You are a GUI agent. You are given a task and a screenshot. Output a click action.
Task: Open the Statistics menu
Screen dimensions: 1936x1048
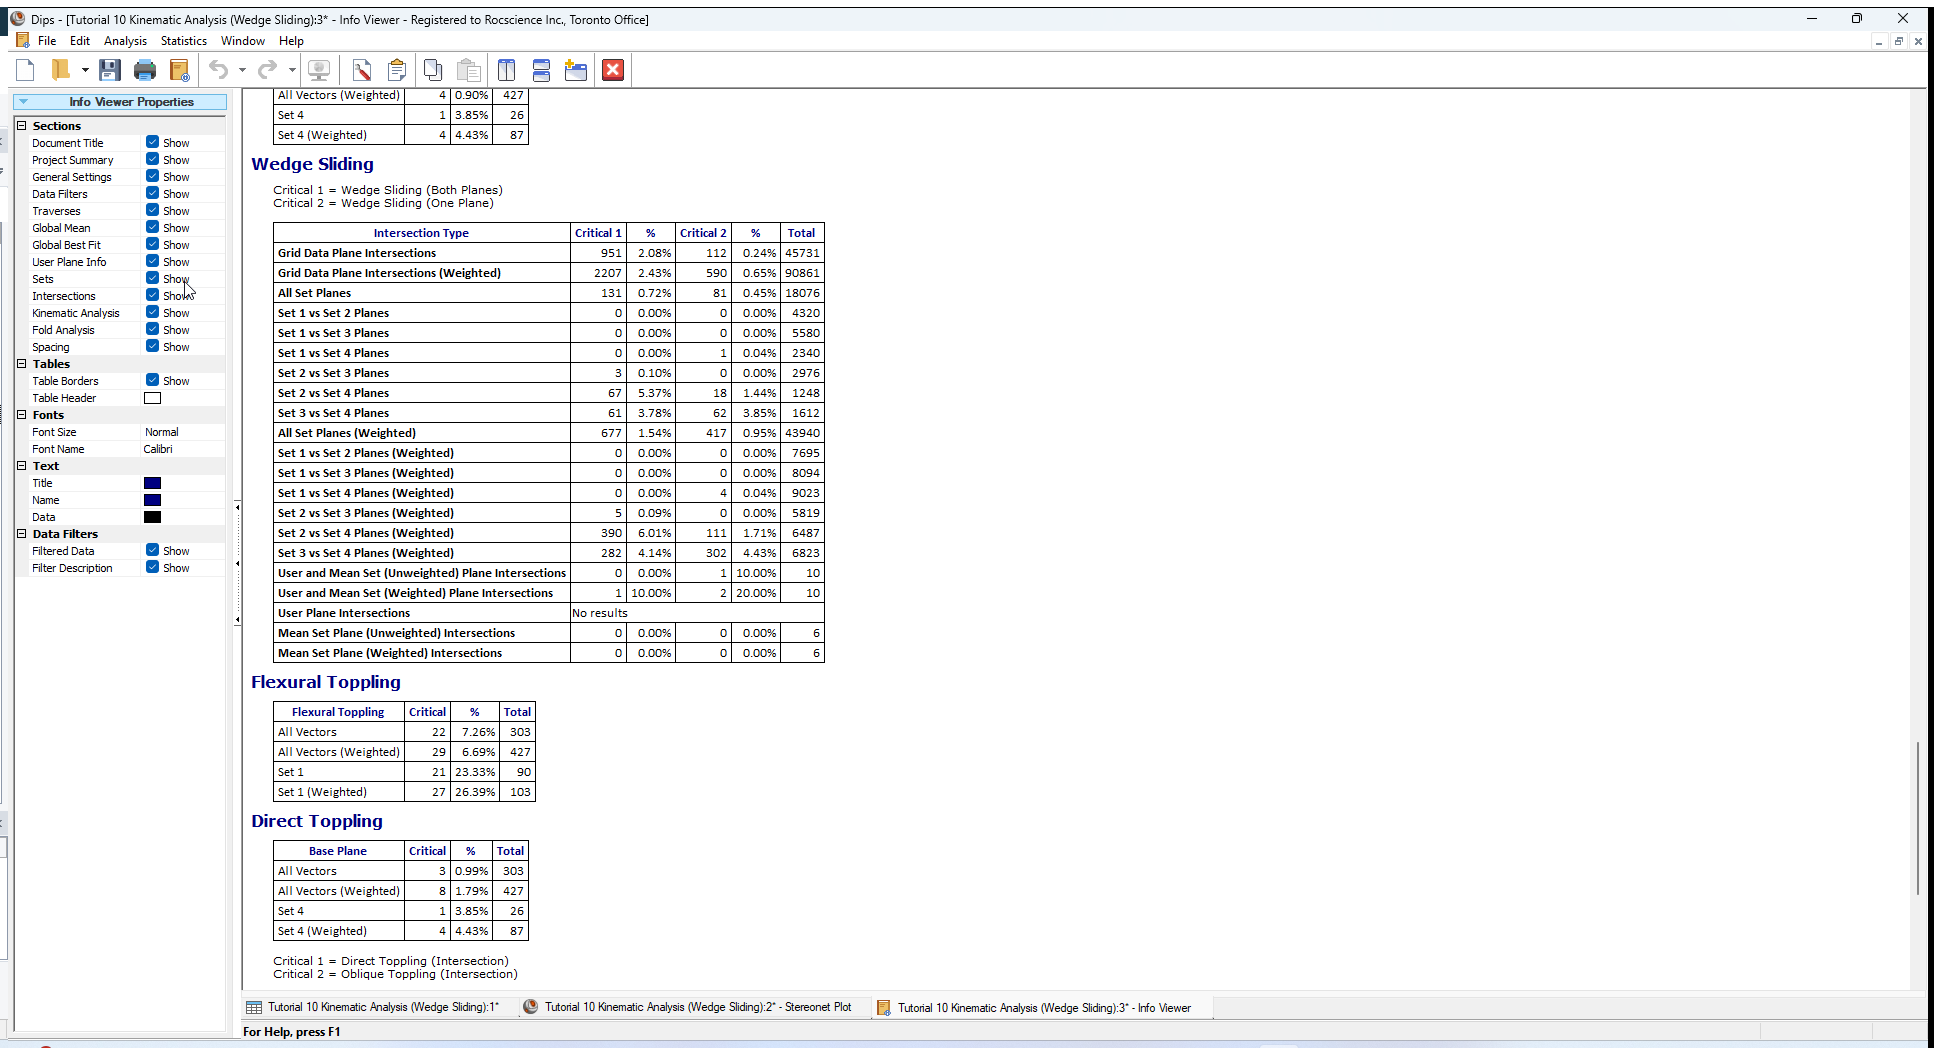coord(183,41)
